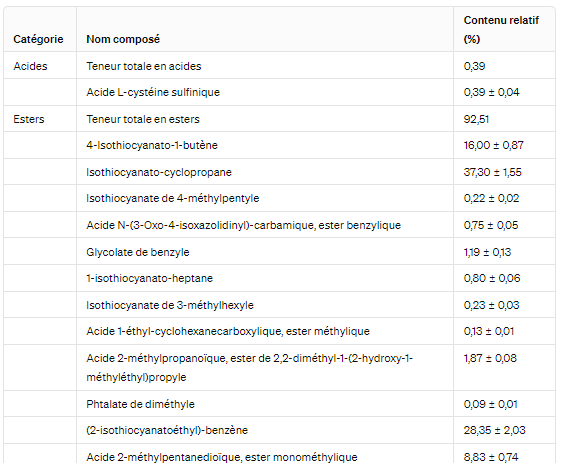Viewport: 562px width, 463px height.
Task: Select the 1-isothiocyanato-heptane row
Action: tap(280, 278)
